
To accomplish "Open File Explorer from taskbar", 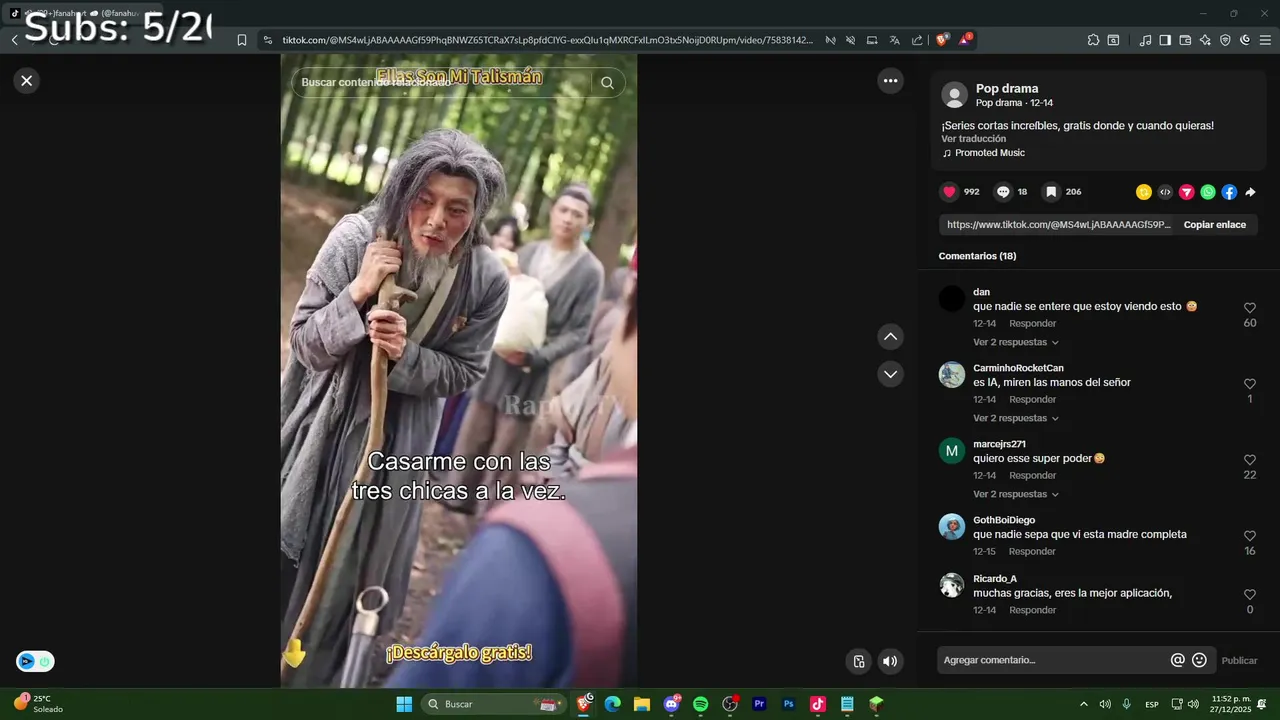I will click(x=642, y=704).
